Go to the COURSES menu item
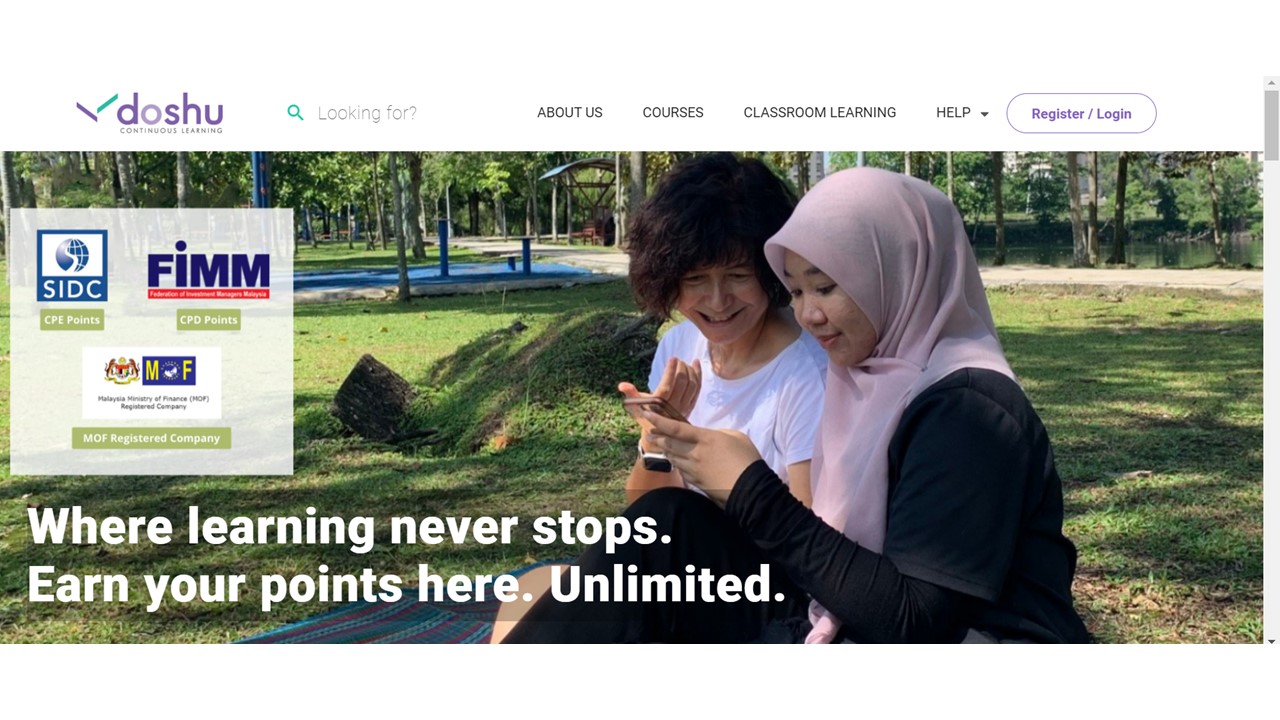Viewport: 1280px width, 720px height. click(673, 113)
